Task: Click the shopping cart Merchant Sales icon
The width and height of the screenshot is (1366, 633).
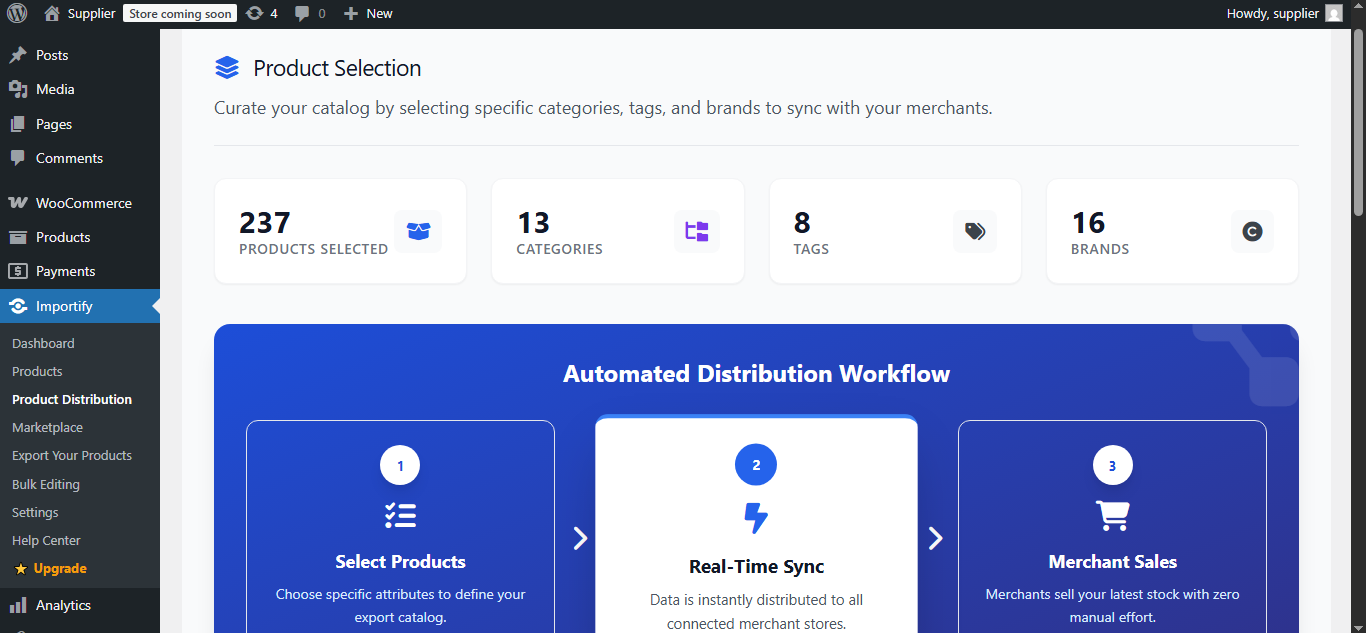Action: [1112, 515]
